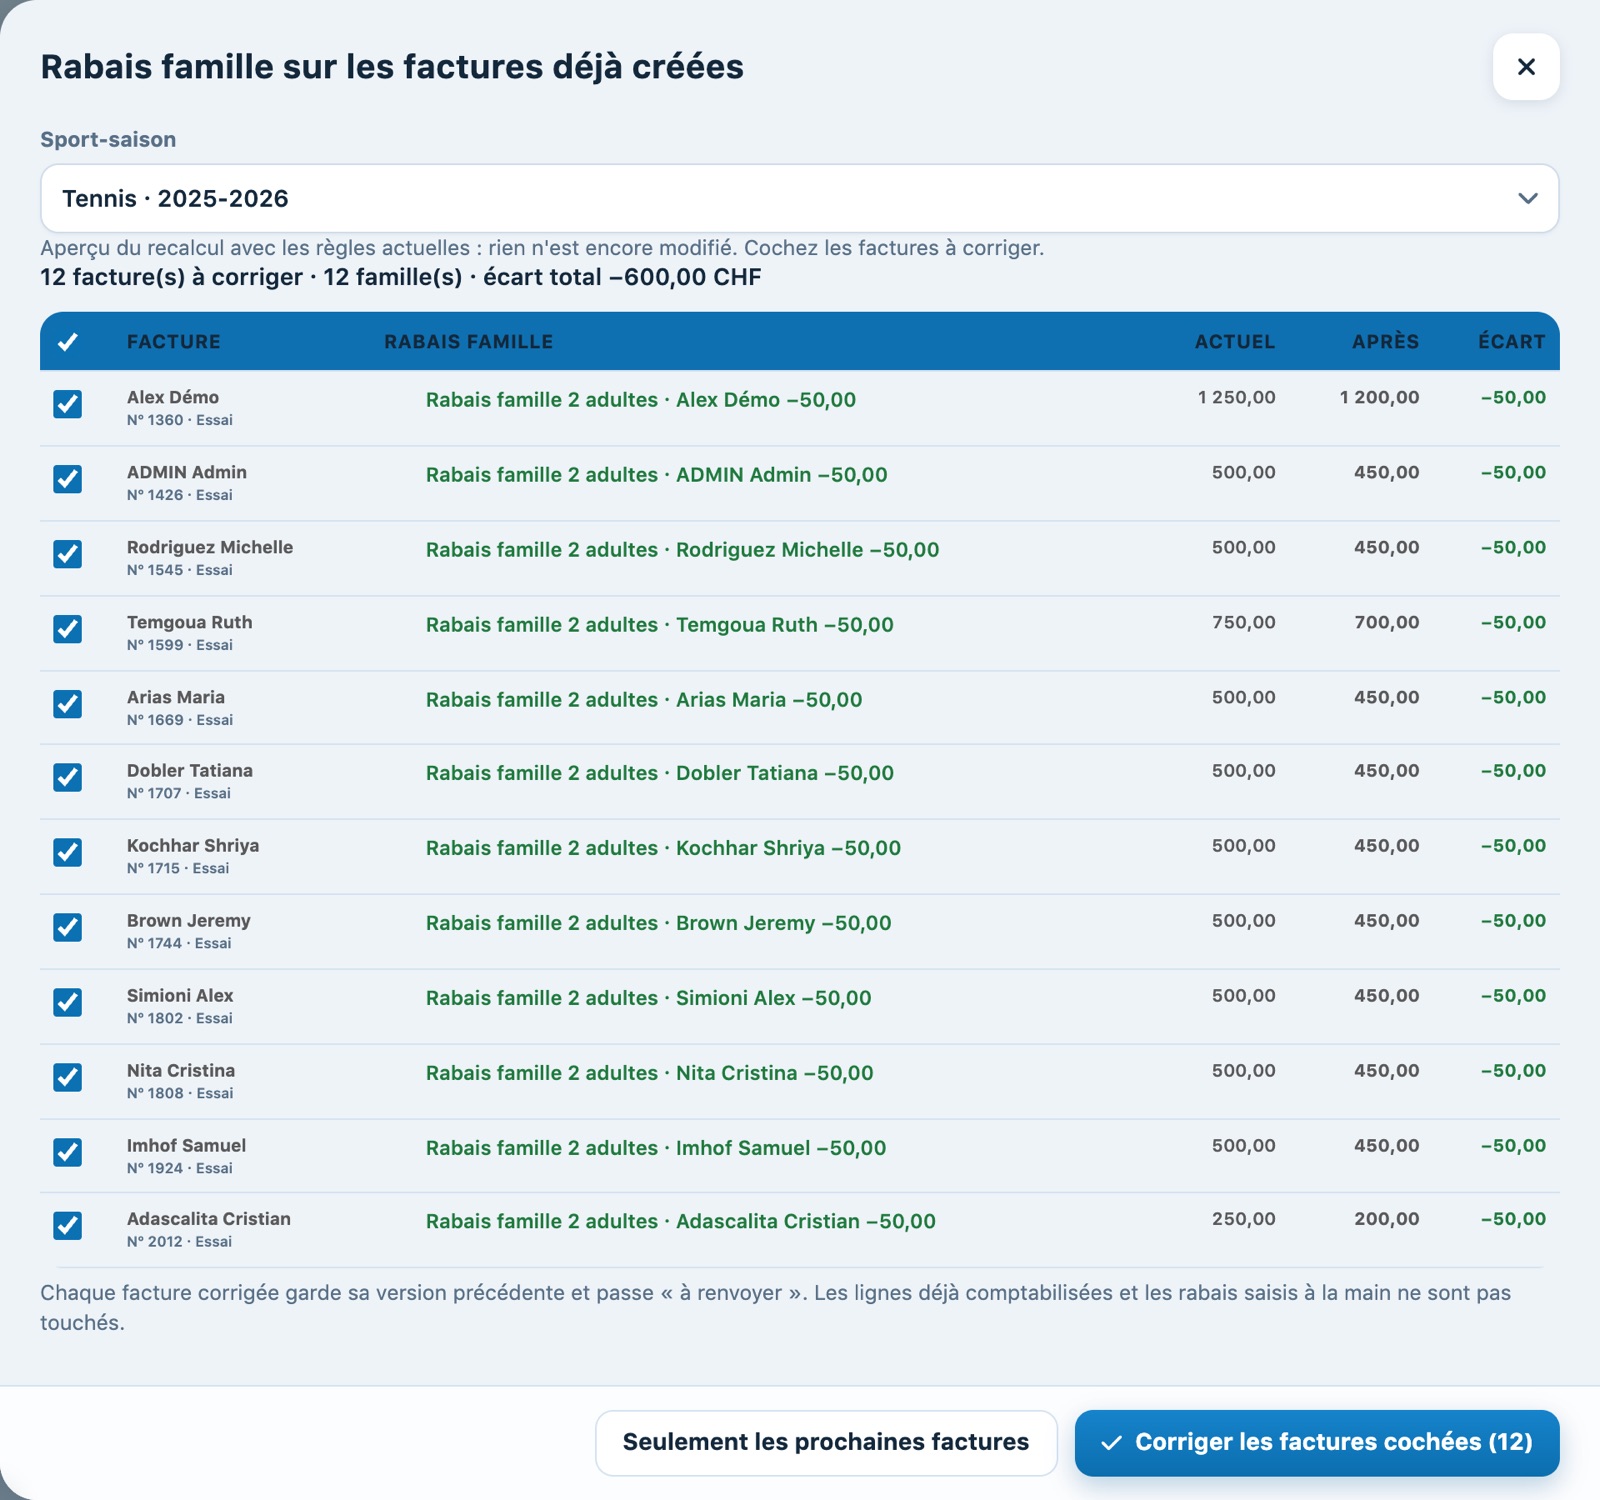This screenshot has width=1600, height=1500.
Task: Untick the Imhof Samuel invoice
Action: click(67, 1152)
